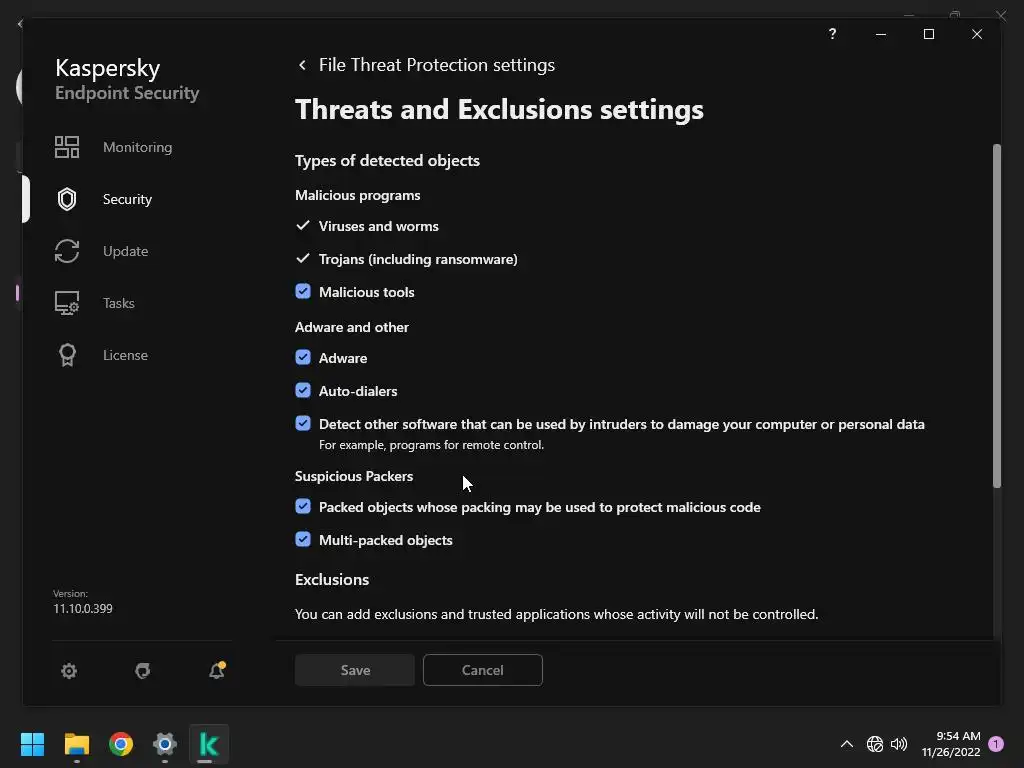Open notification count badge in tray
The image size is (1024, 768).
tap(996, 744)
